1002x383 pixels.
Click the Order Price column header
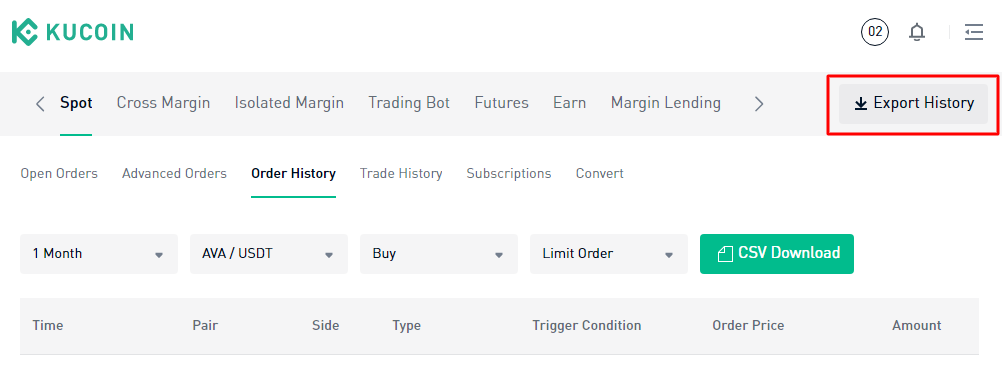748,325
